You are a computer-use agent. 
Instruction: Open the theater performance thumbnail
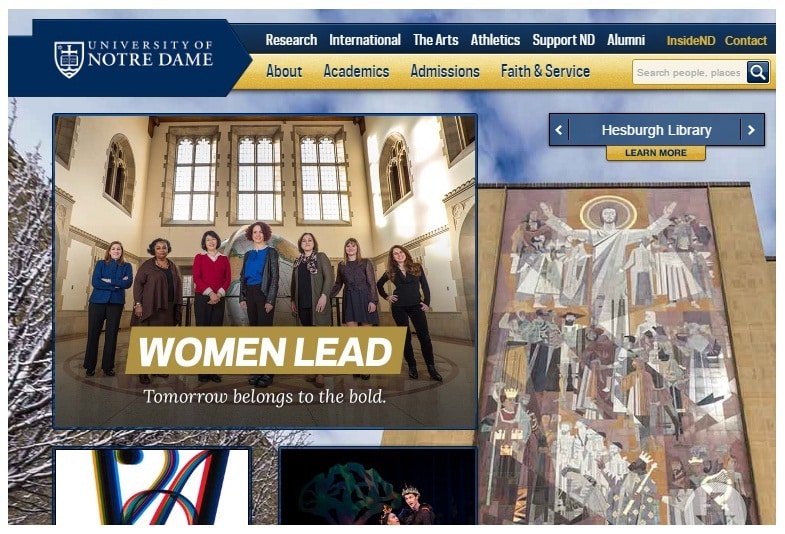(x=378, y=486)
